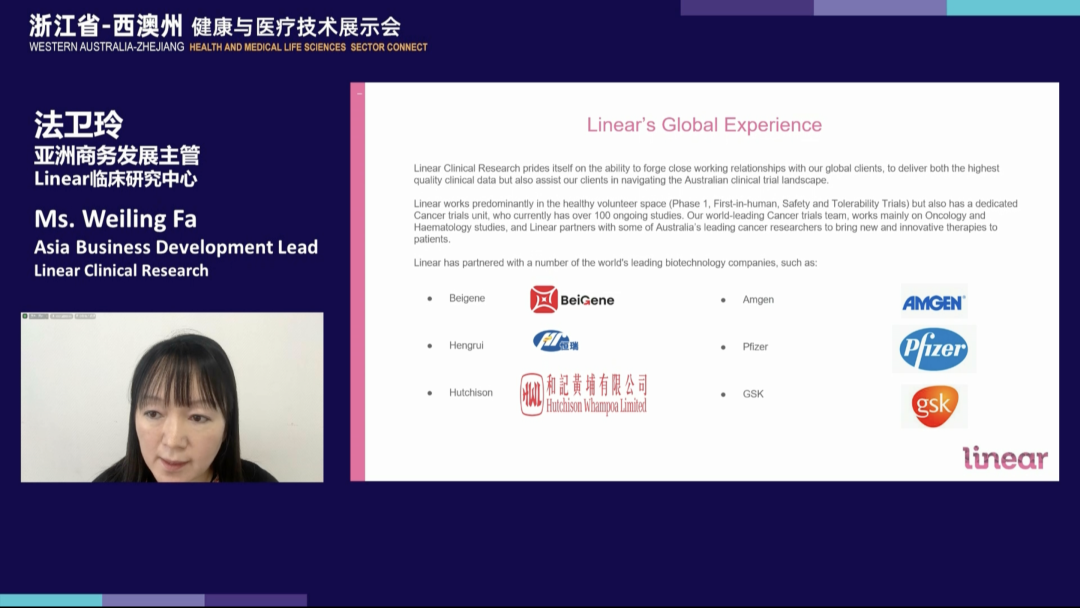
Task: Select the "Pfizer" bullet text
Action: pos(755,347)
